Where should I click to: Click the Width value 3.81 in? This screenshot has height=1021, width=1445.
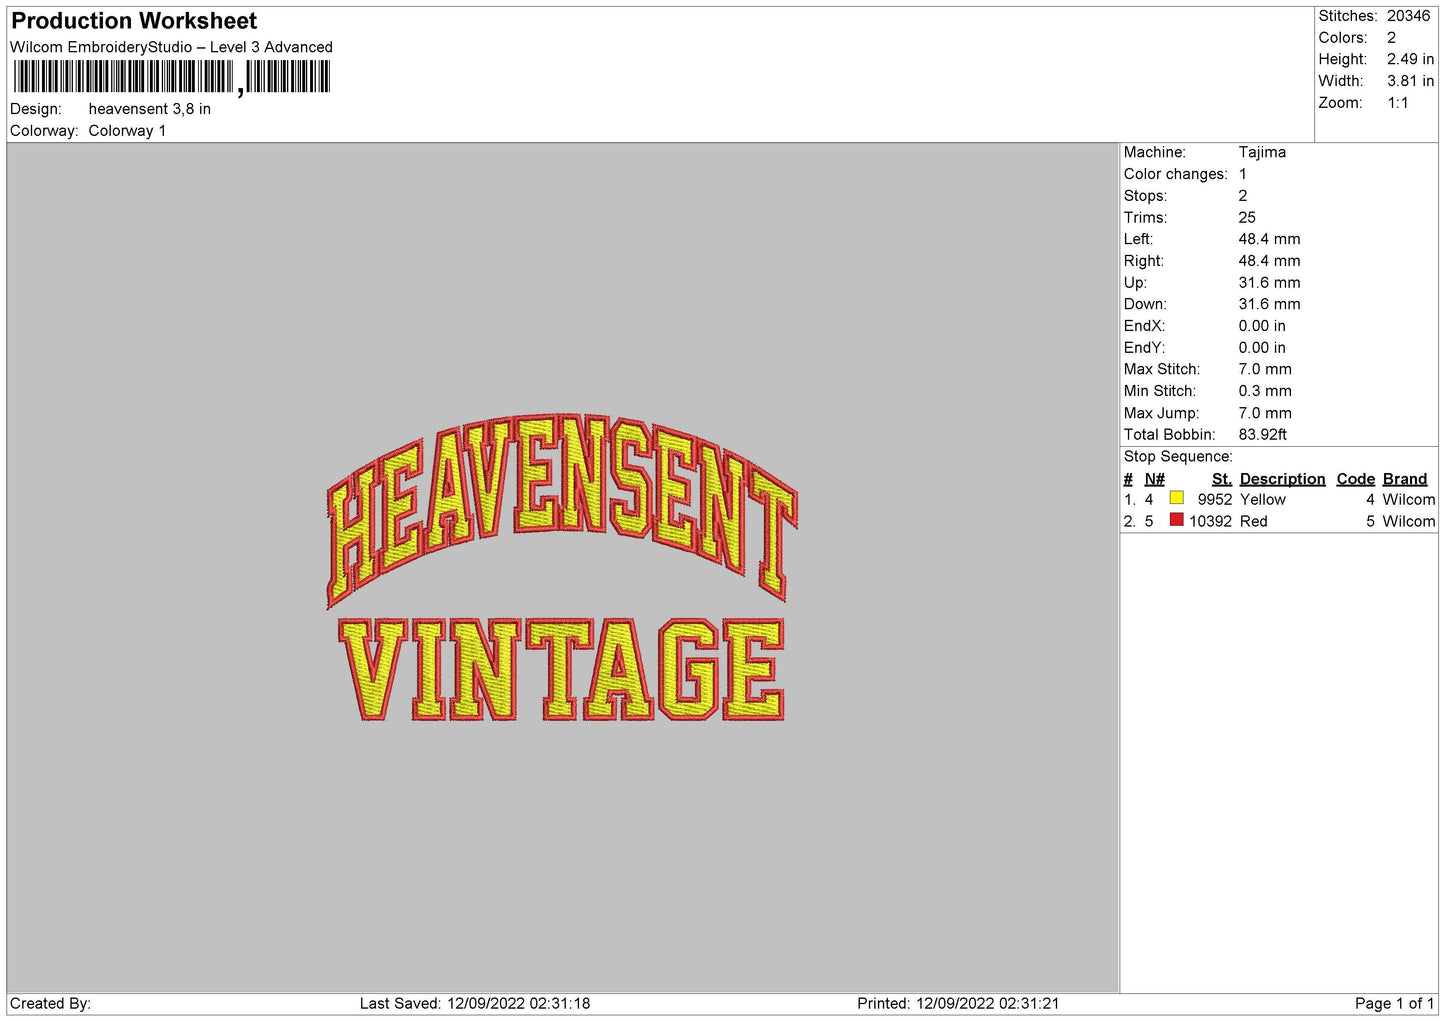[1410, 81]
